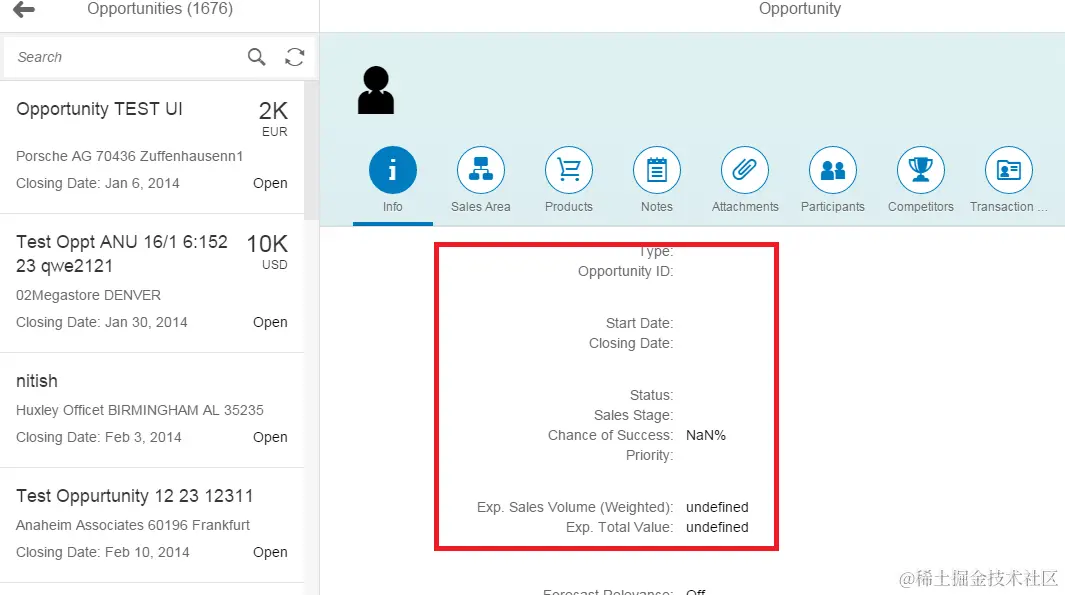Image resolution: width=1065 pixels, height=595 pixels.
Task: Open the Sales Area tab icon
Action: click(481, 170)
